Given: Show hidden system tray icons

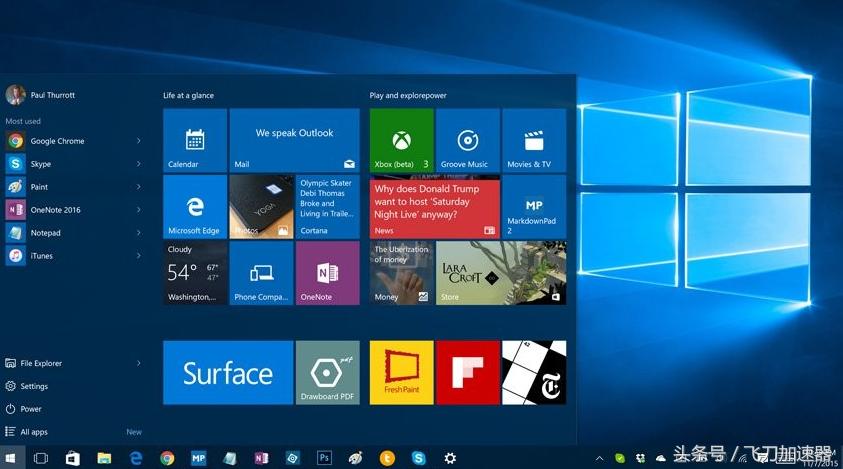Looking at the screenshot, I should [599, 458].
